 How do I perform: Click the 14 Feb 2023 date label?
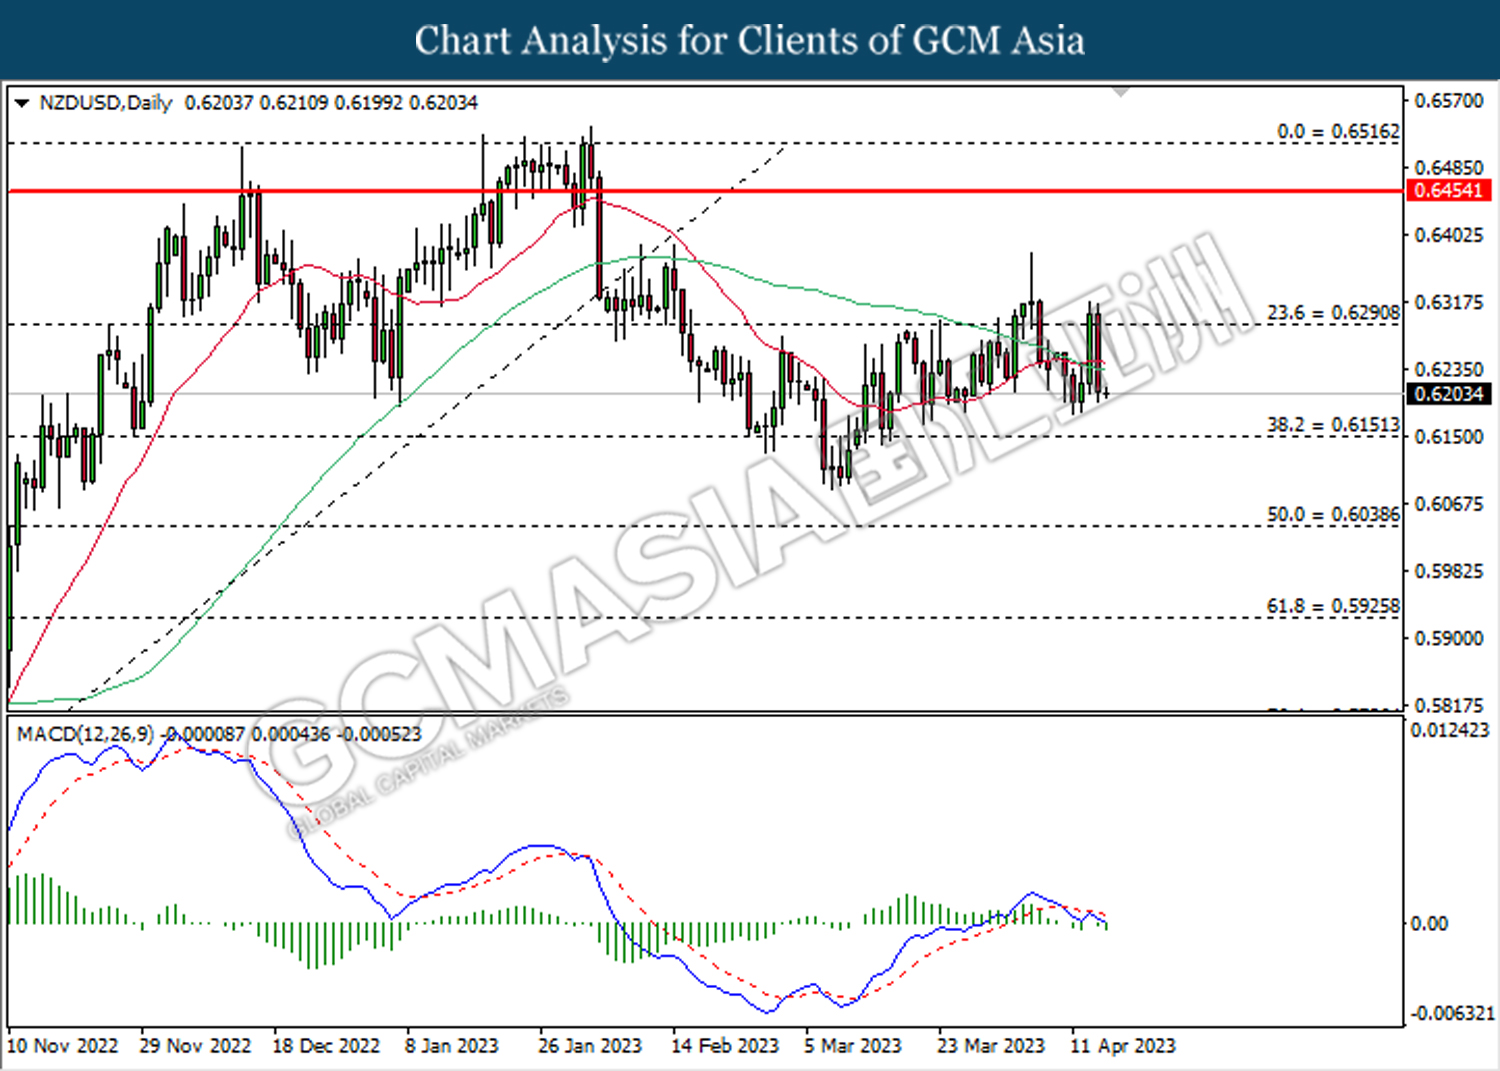(724, 1046)
